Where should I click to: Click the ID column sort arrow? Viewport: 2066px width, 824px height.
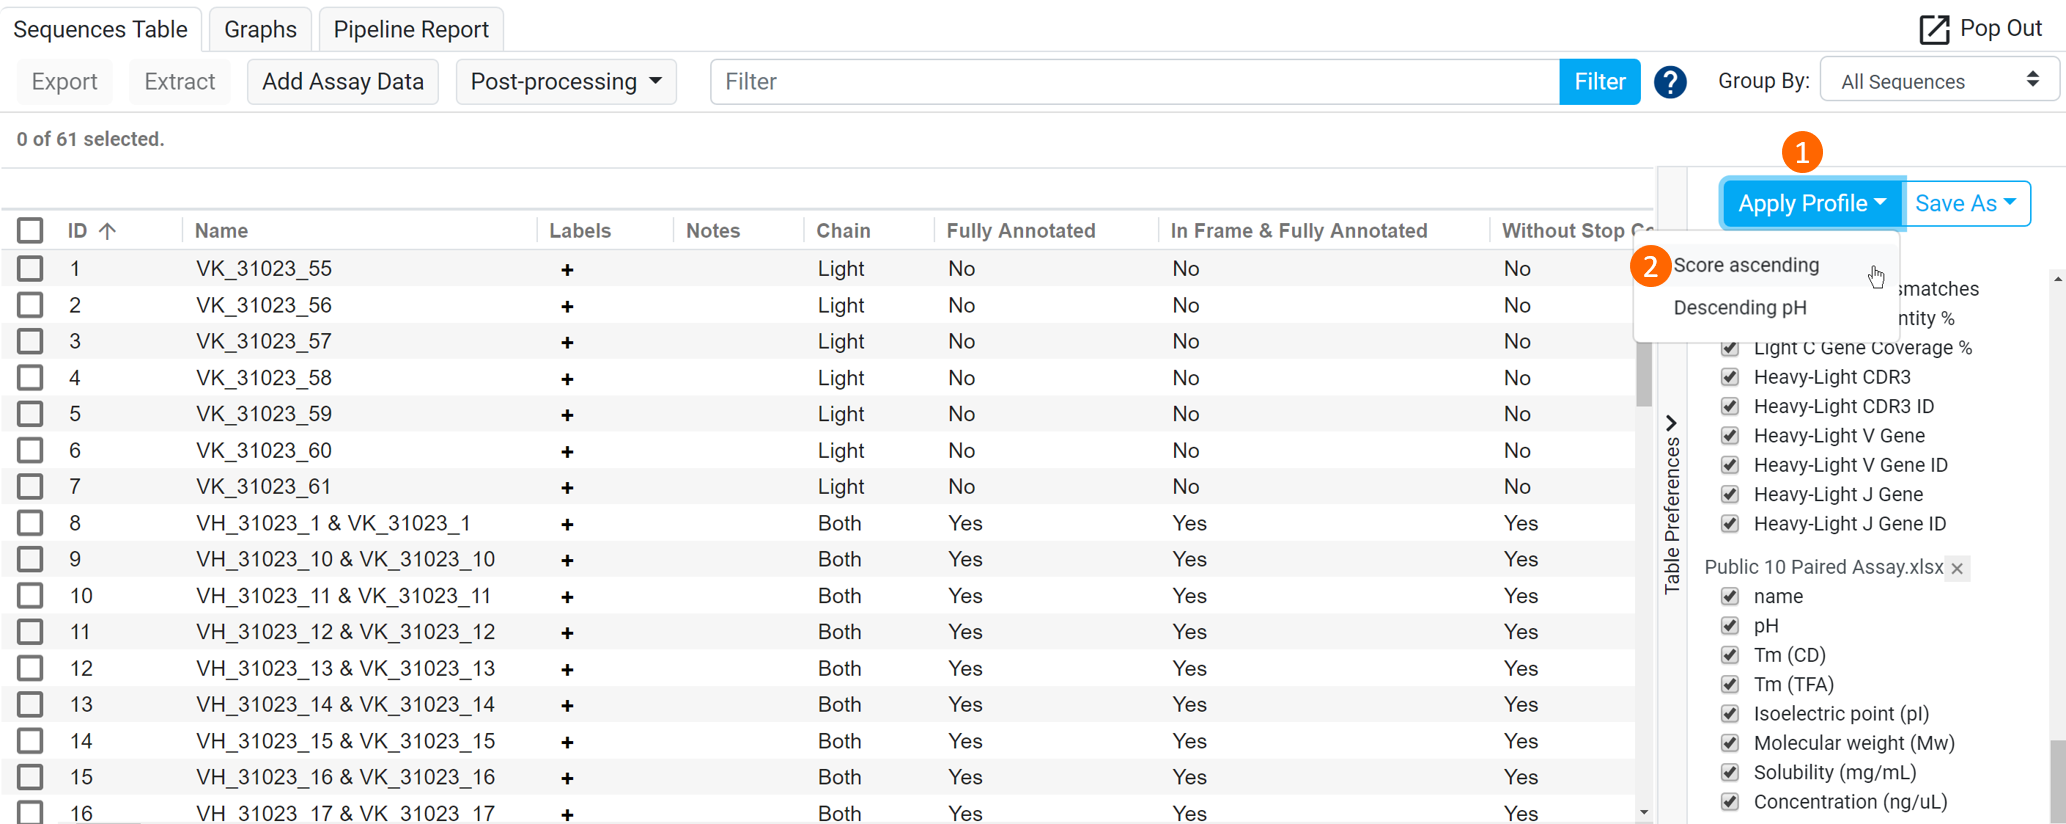coord(108,231)
